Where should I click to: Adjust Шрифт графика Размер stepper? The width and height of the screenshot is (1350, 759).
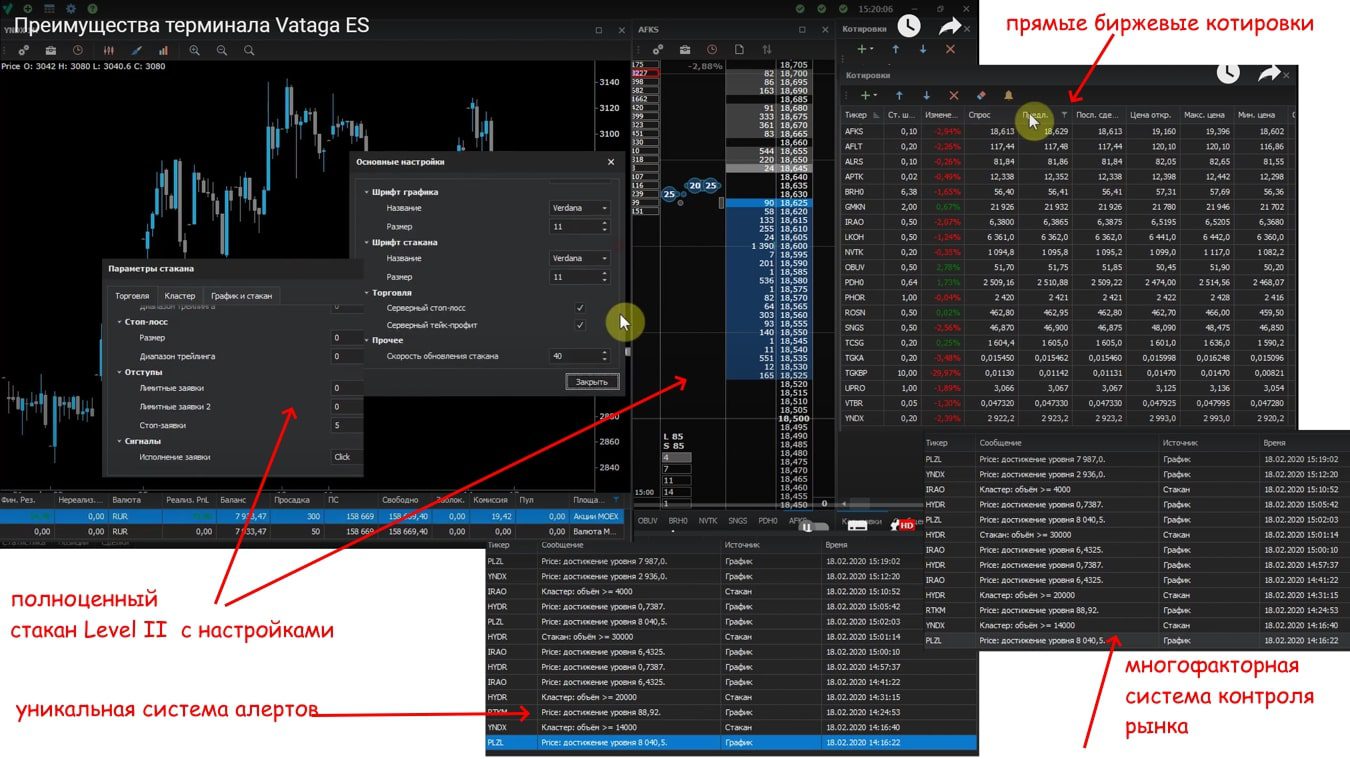click(605, 227)
